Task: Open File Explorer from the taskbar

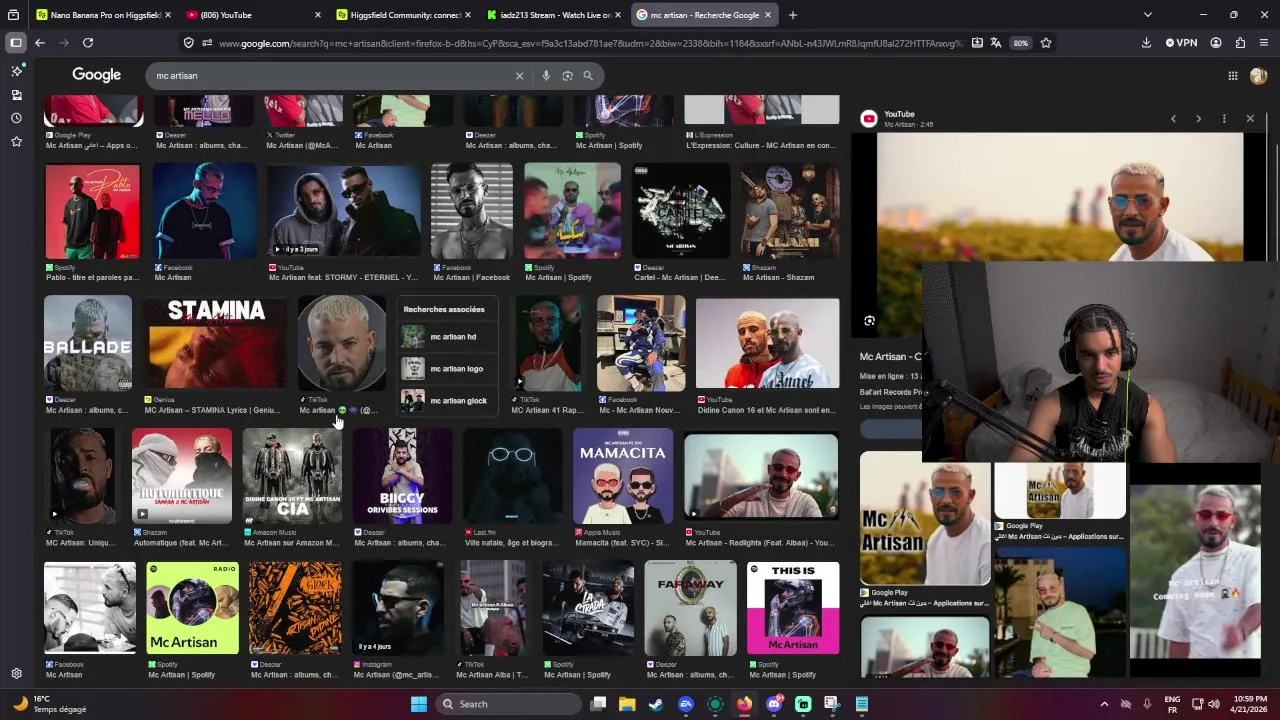Action: coord(627,704)
